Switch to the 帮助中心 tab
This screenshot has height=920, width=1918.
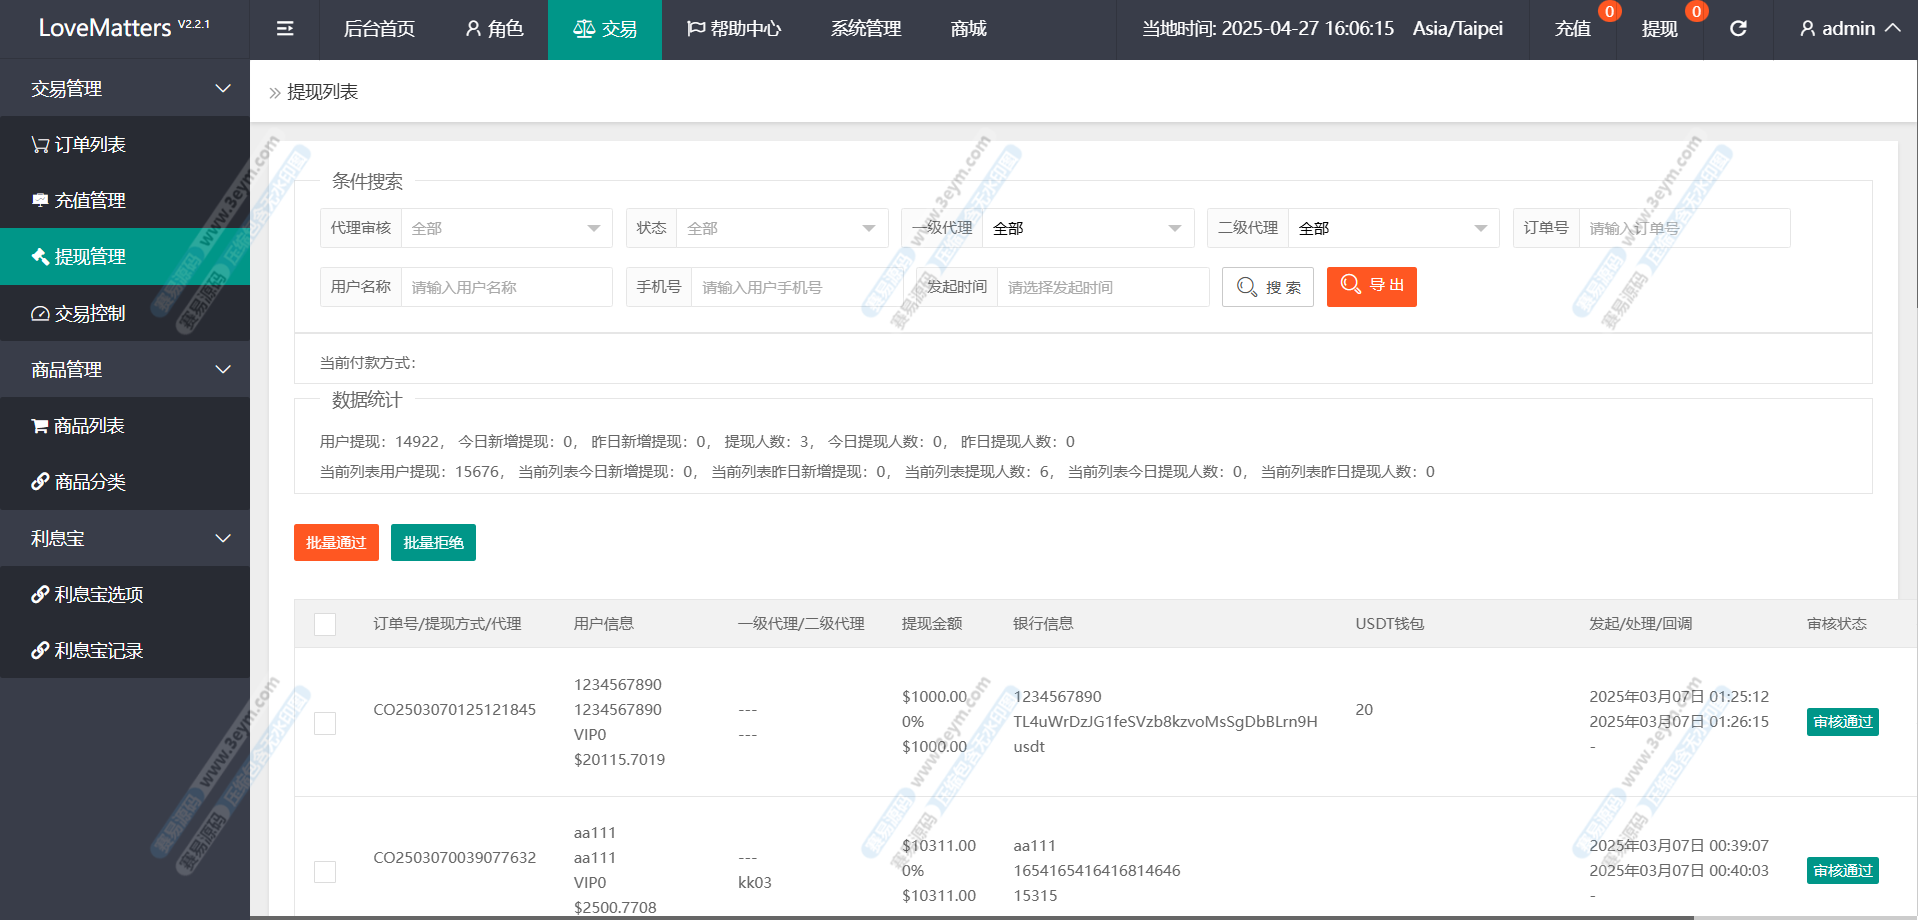(x=734, y=29)
